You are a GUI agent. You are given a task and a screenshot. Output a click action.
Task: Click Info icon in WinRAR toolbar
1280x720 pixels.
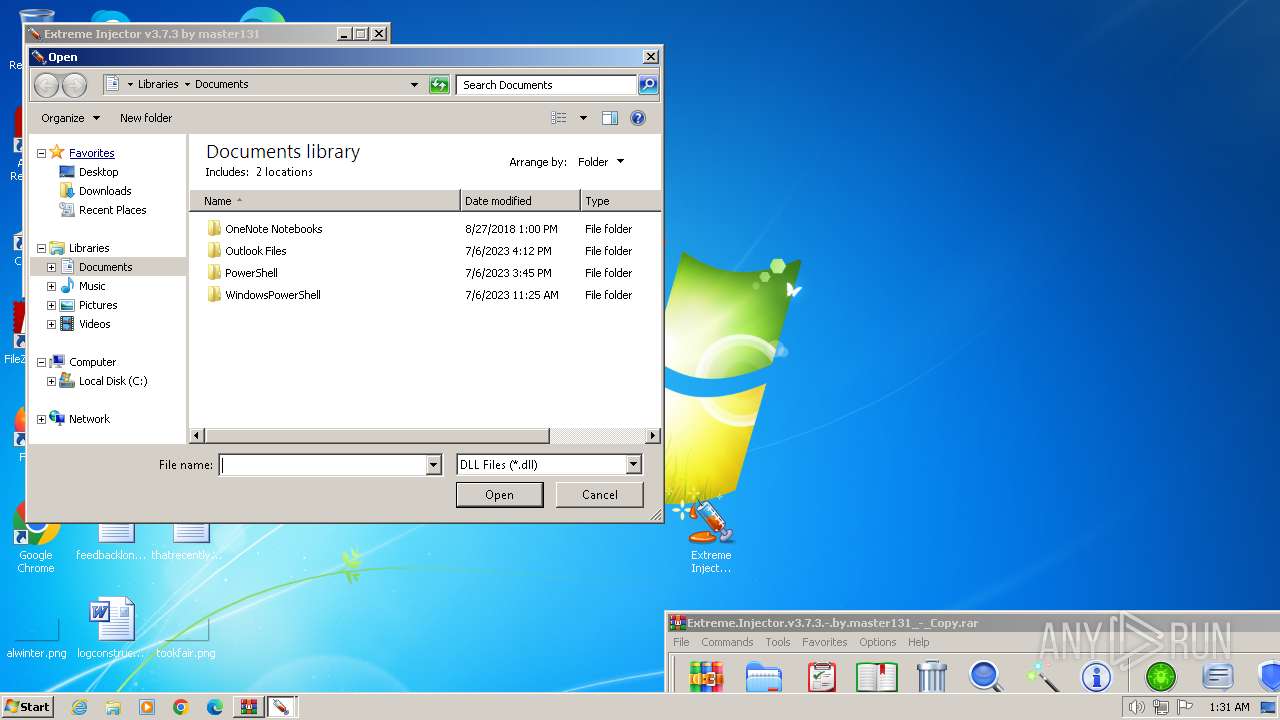point(1096,676)
